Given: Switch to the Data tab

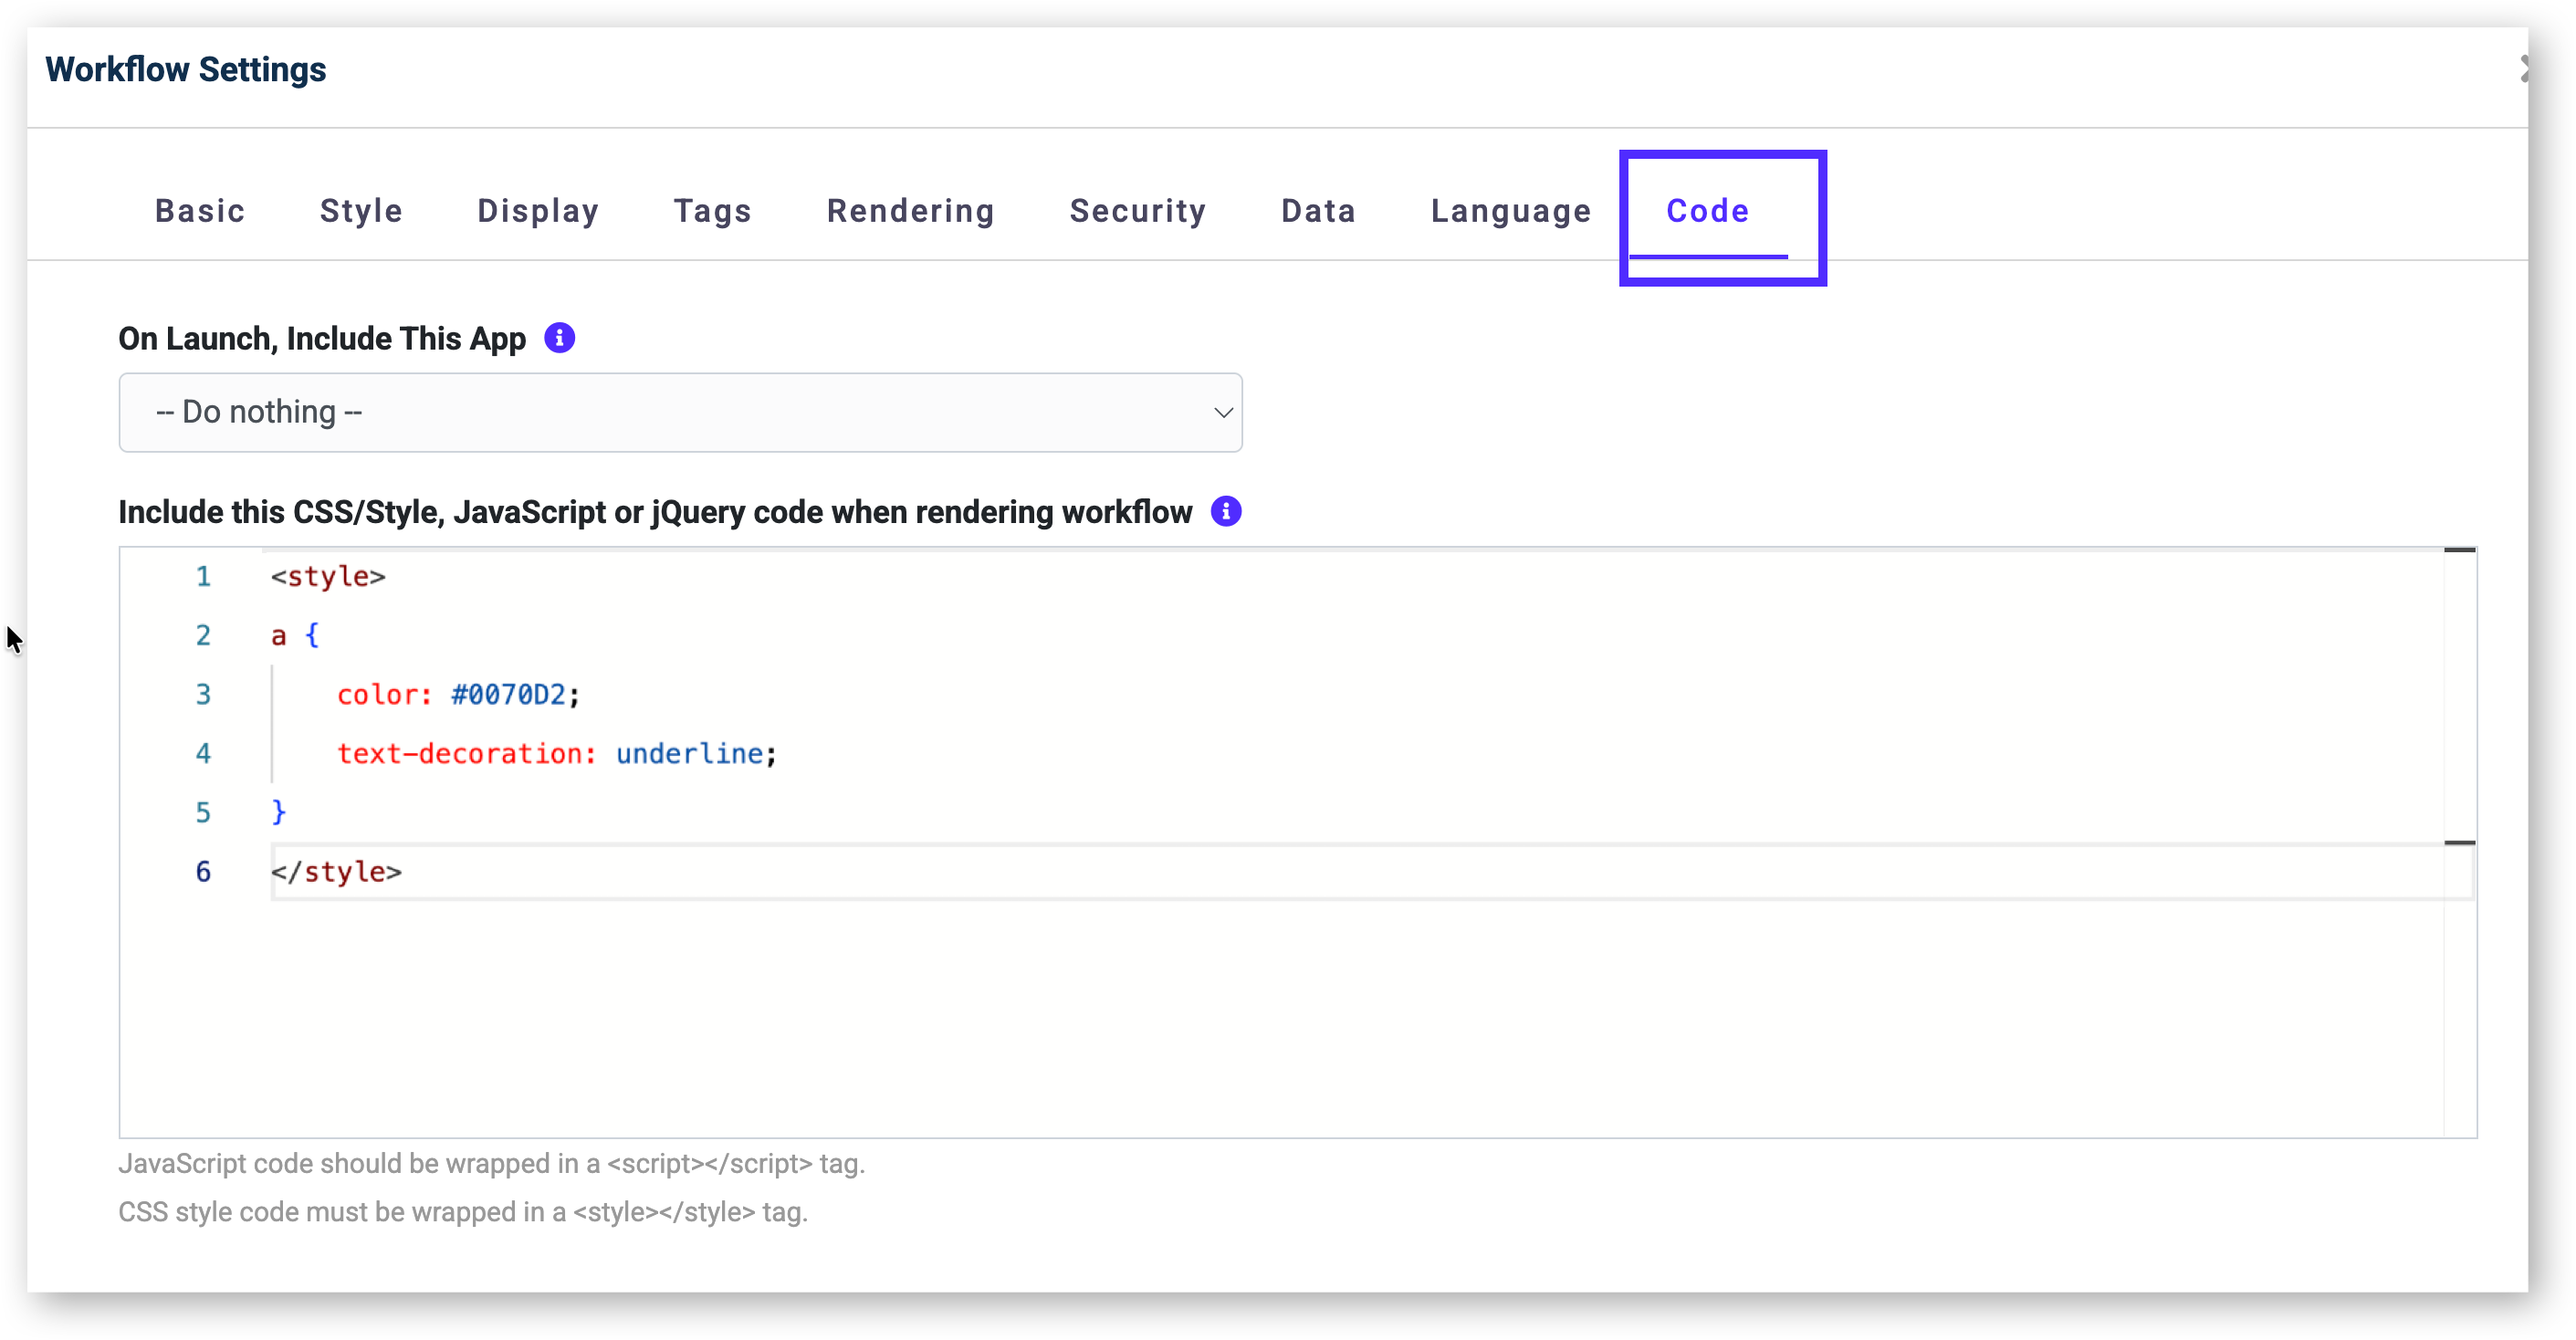Looking at the screenshot, I should [1318, 211].
